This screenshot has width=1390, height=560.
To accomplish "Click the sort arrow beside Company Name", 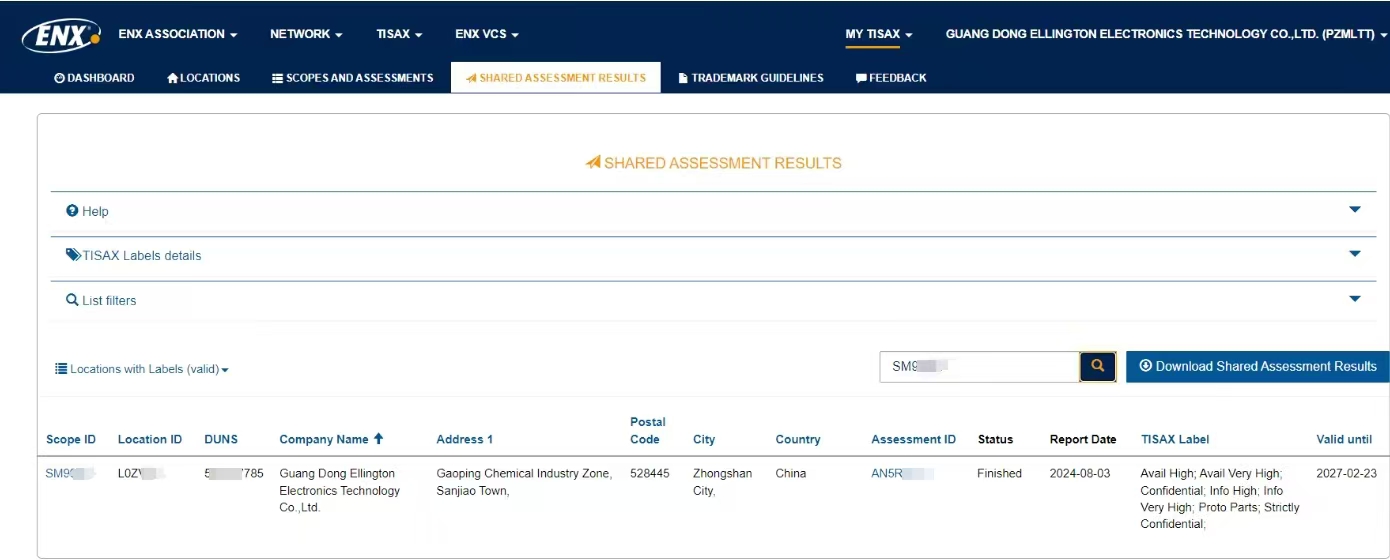I will (x=378, y=439).
